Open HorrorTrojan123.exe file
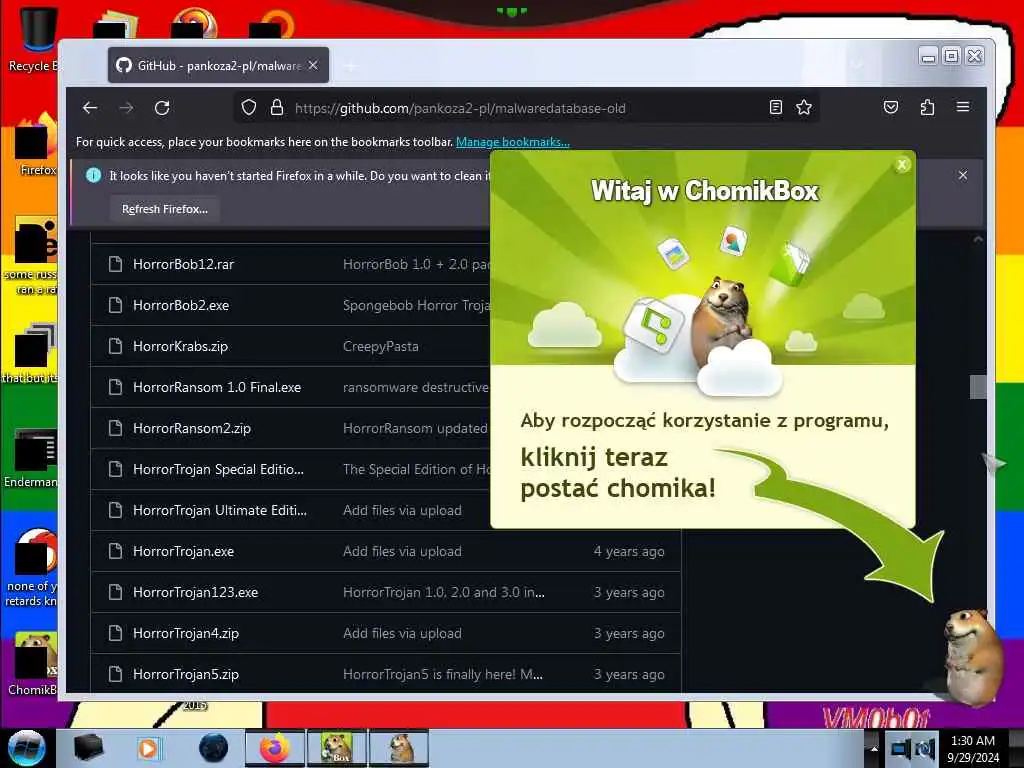 195,592
